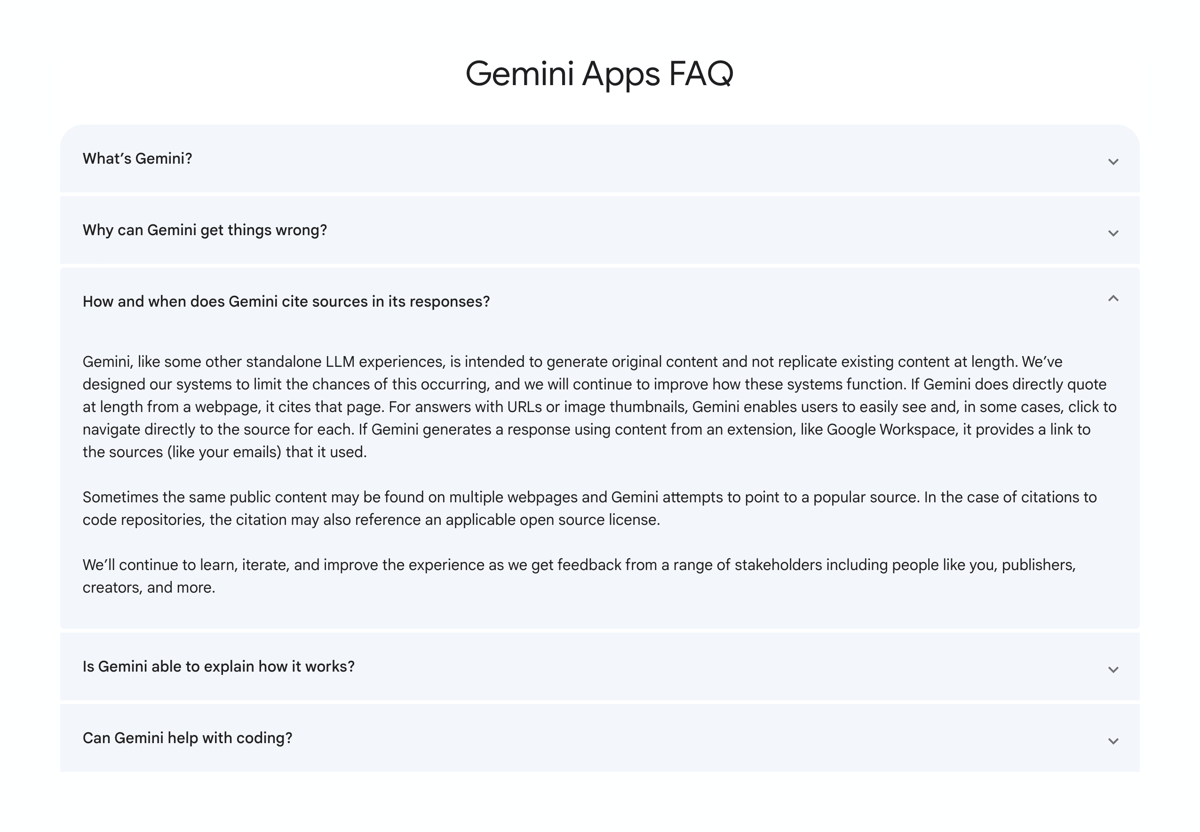Expand "Why can Gemini get things wrong?"
1200x832 pixels.
tap(600, 230)
